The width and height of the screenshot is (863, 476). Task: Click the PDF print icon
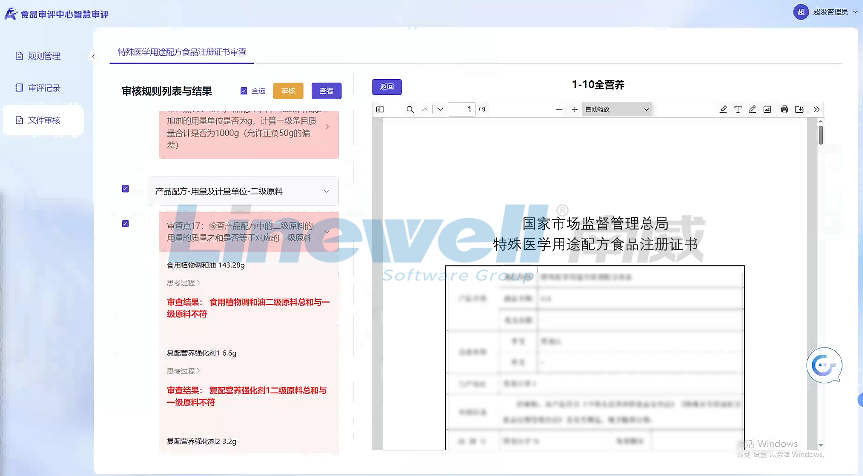point(784,109)
